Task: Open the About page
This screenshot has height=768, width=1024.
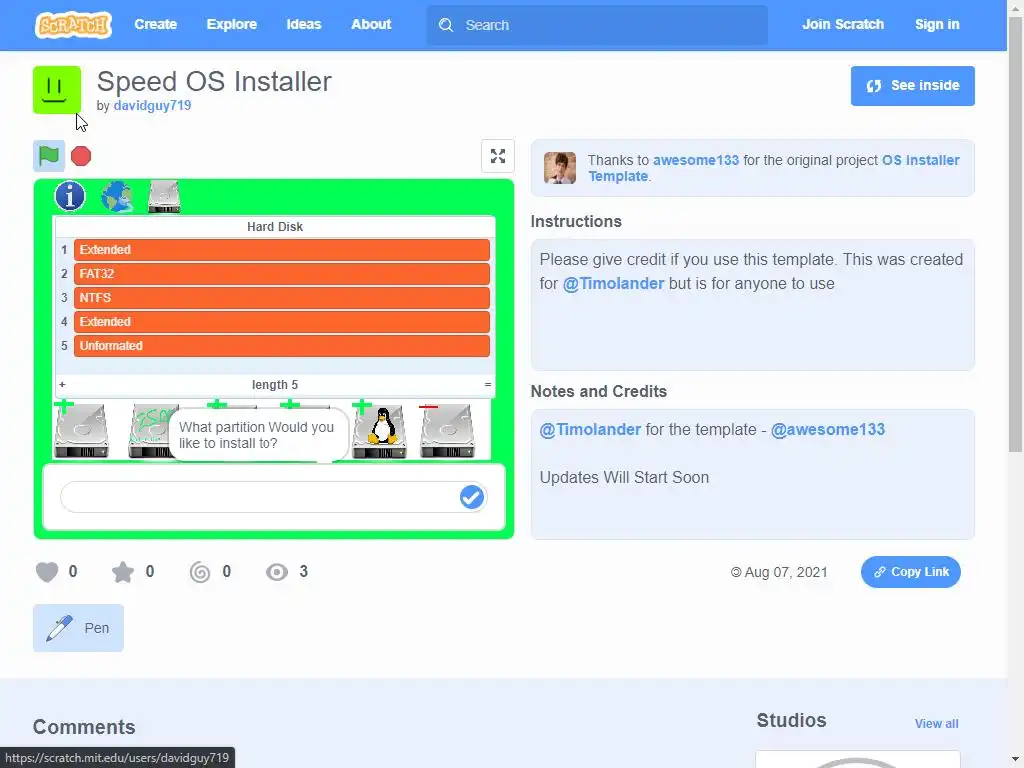Action: tap(371, 24)
